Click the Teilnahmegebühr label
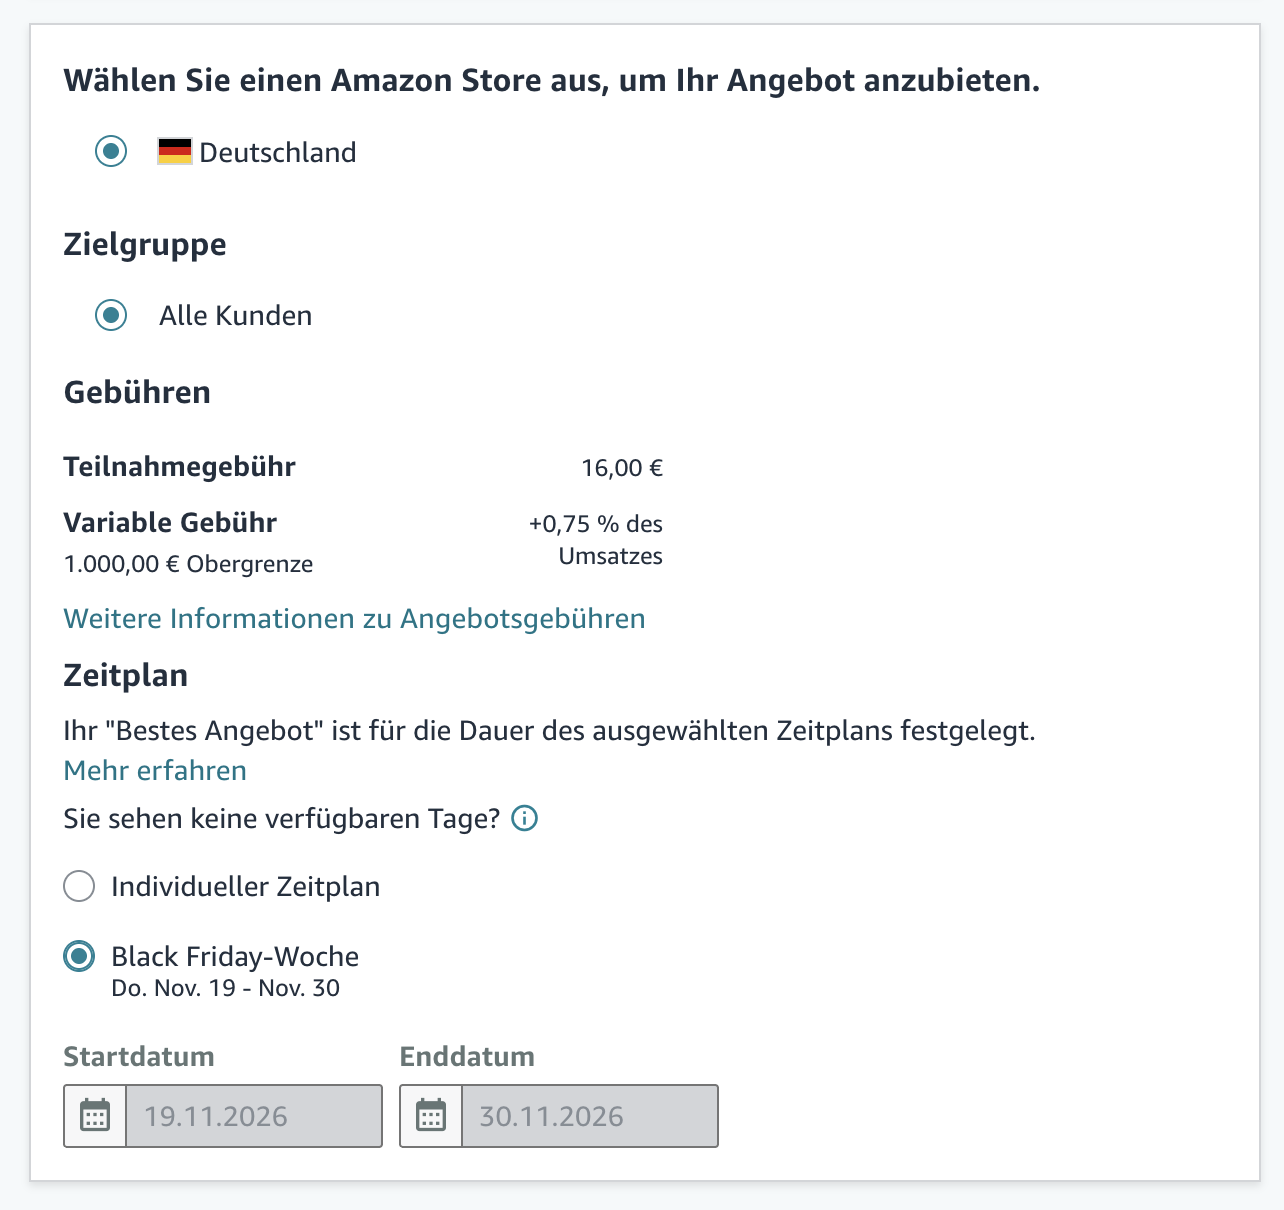 coord(180,467)
